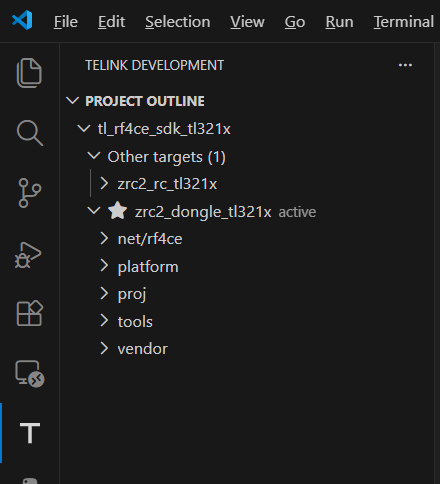The height and width of the screenshot is (484, 440).
Task: Open the Remote Explorer icon
Action: click(30, 374)
